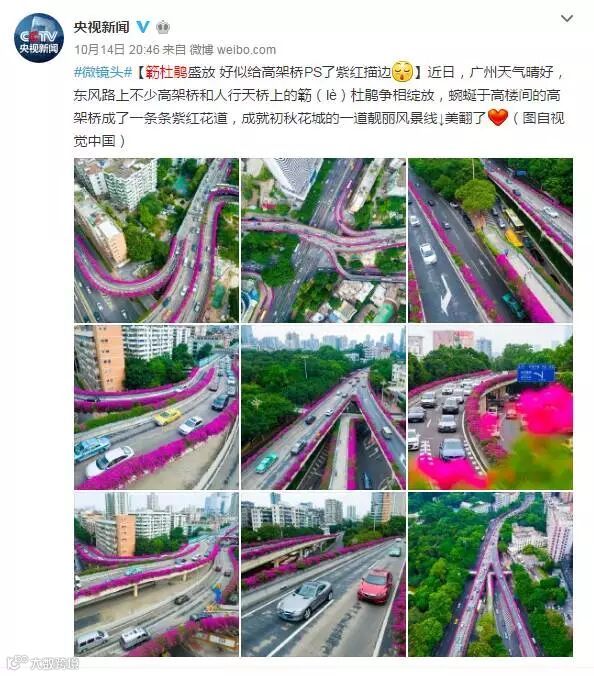Open the photo with the yellow taxi

(x=156, y=407)
